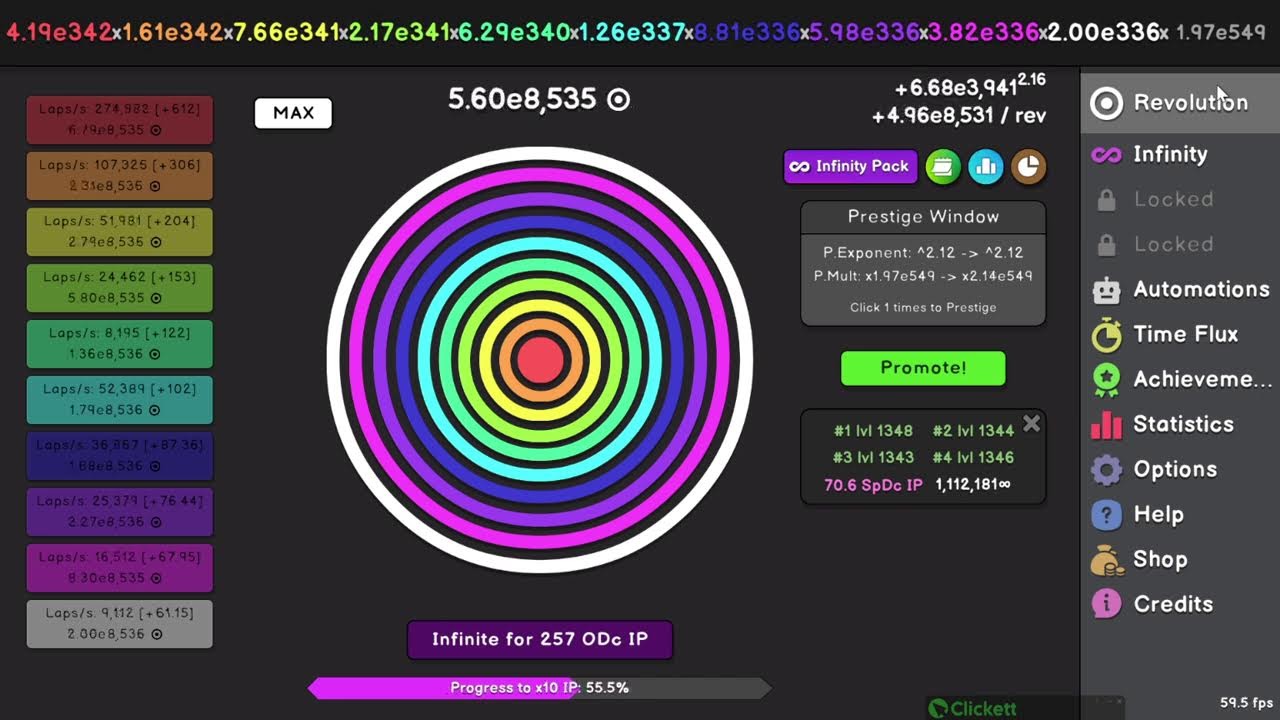Upgrade purple ring with 25,379 laps/s
Viewport: 1280px width, 720px height.
[x=120, y=512]
